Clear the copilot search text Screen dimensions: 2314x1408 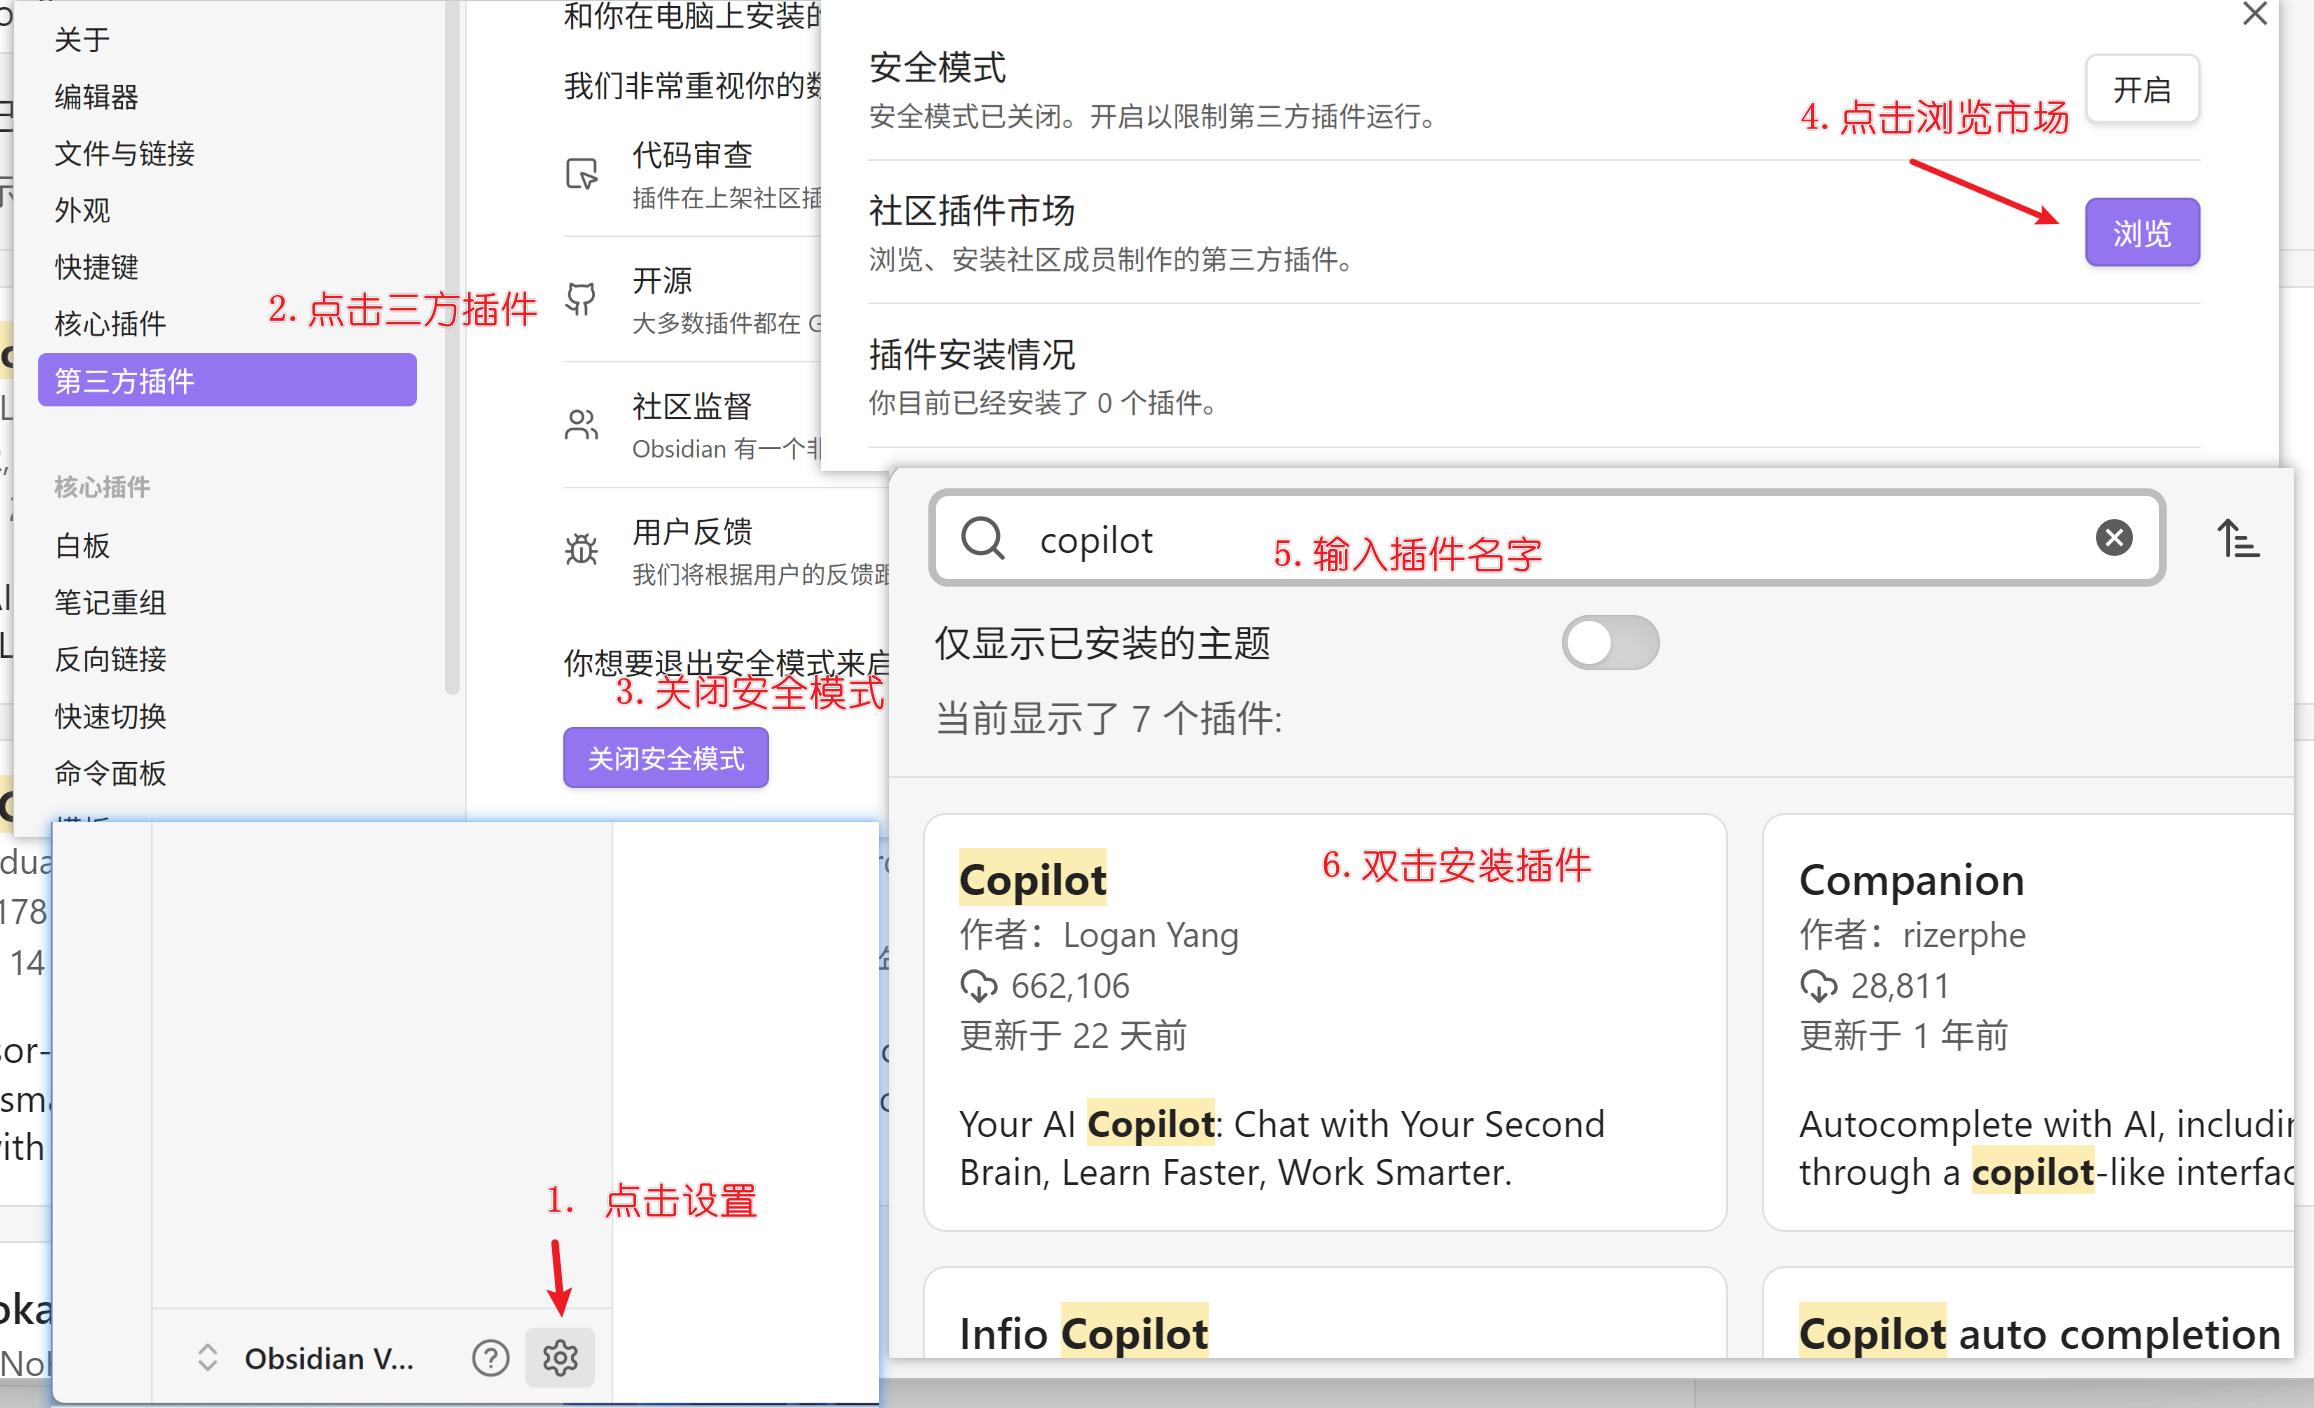click(2114, 538)
